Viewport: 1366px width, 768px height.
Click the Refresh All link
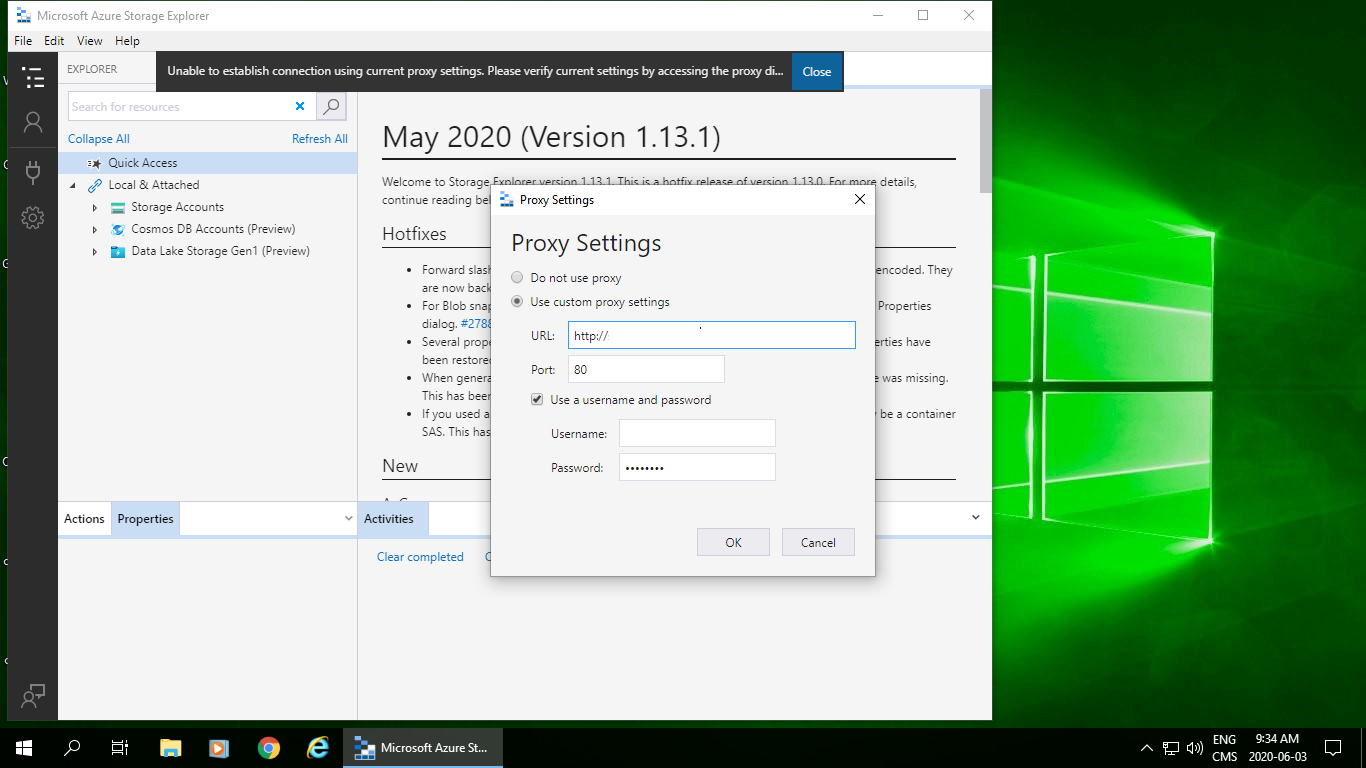click(x=320, y=139)
